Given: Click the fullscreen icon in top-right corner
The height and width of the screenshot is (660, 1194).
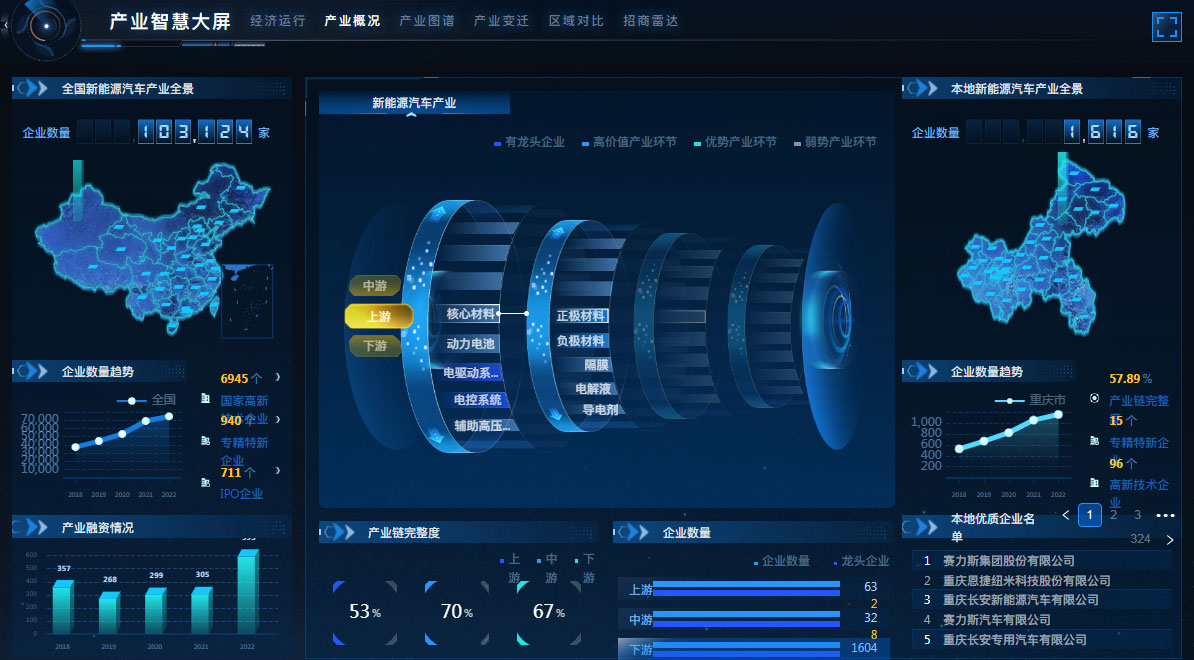Looking at the screenshot, I should (1166, 26).
